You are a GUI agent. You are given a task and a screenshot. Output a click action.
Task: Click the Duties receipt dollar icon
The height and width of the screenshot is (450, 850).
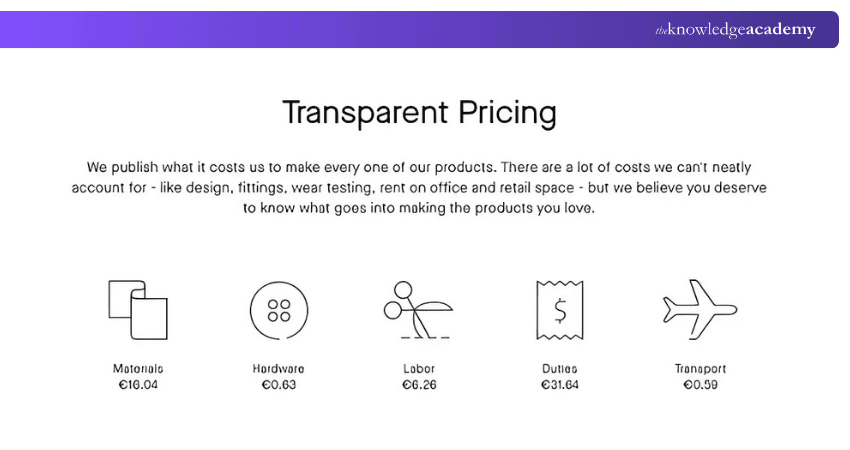click(560, 310)
